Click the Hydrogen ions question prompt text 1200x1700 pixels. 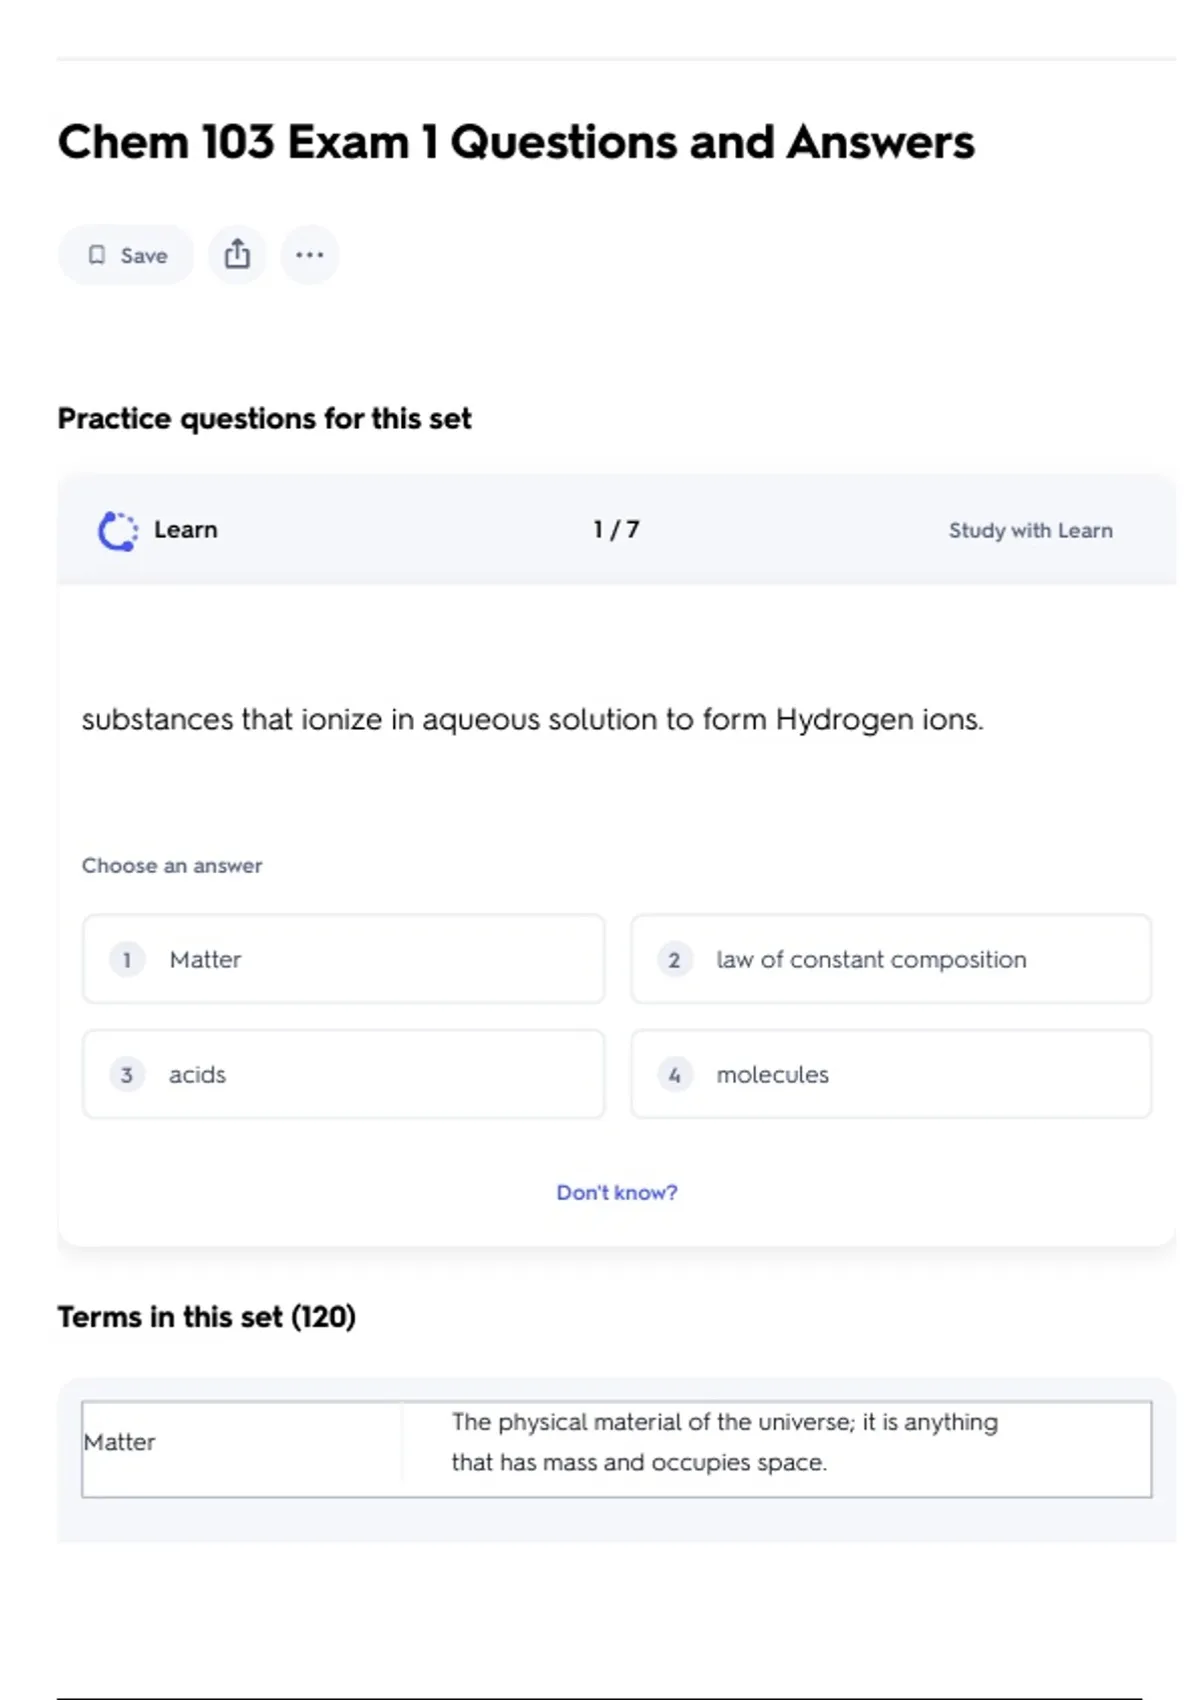pos(532,720)
